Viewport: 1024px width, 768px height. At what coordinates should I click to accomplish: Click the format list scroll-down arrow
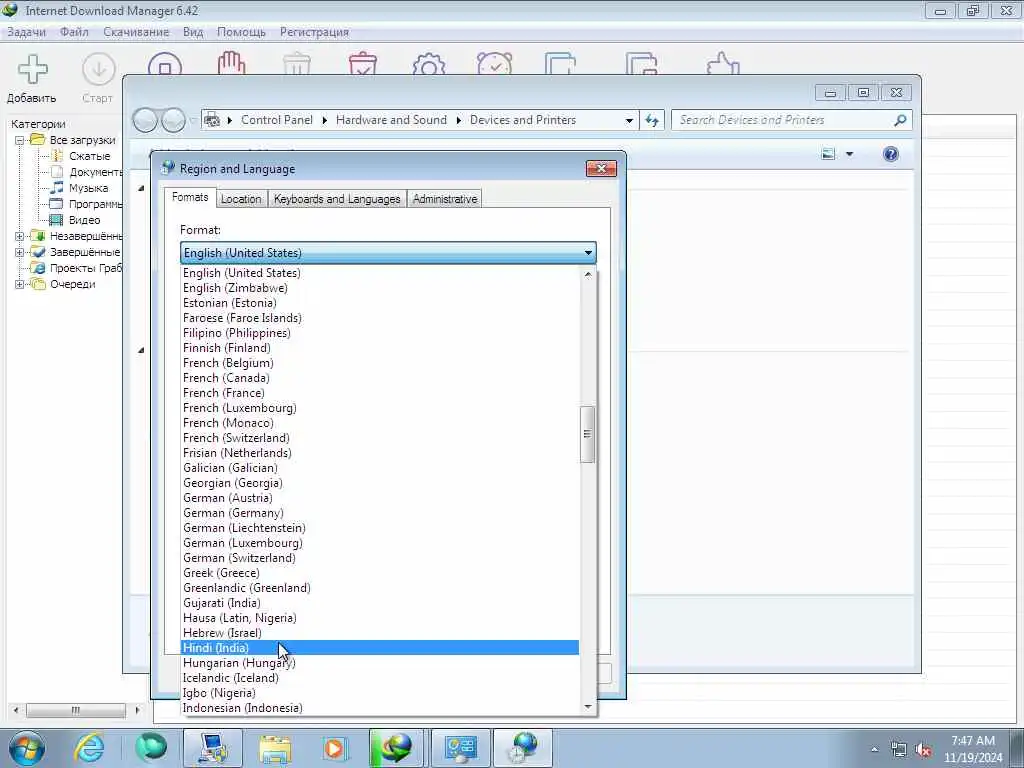click(x=588, y=707)
